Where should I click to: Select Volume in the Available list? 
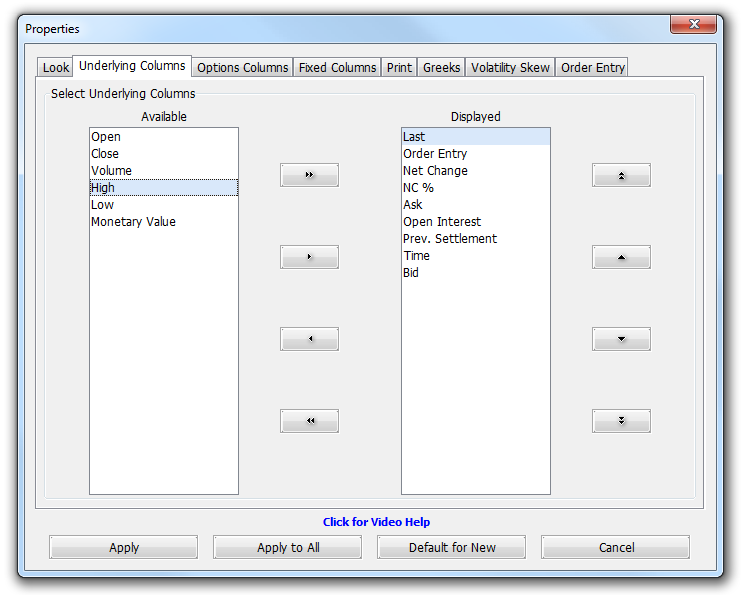point(111,171)
